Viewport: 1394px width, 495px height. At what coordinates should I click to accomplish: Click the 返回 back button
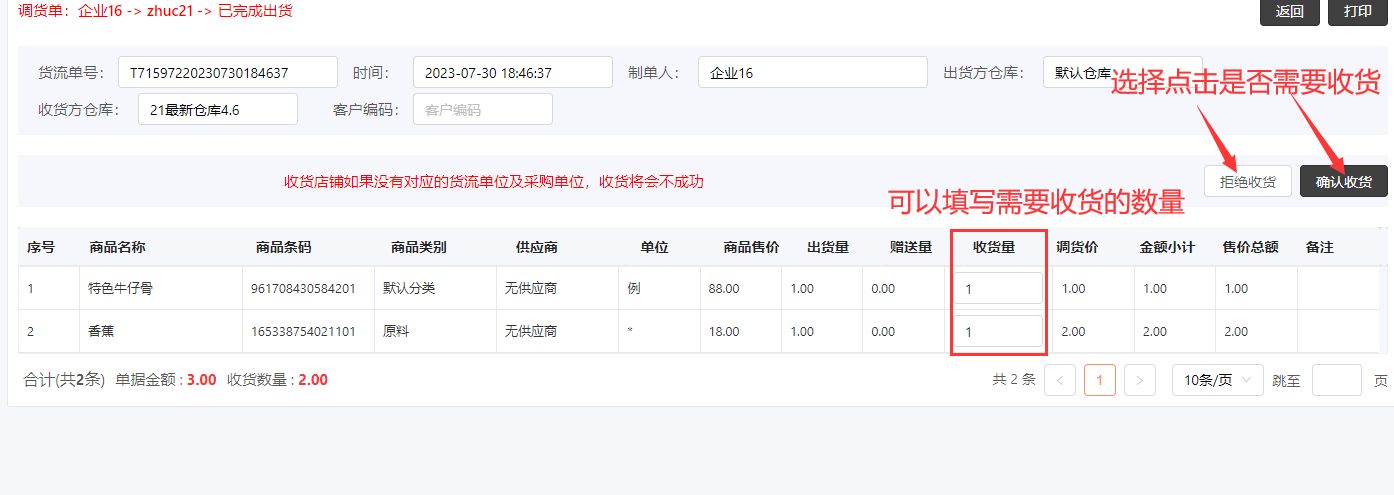pos(1289,11)
